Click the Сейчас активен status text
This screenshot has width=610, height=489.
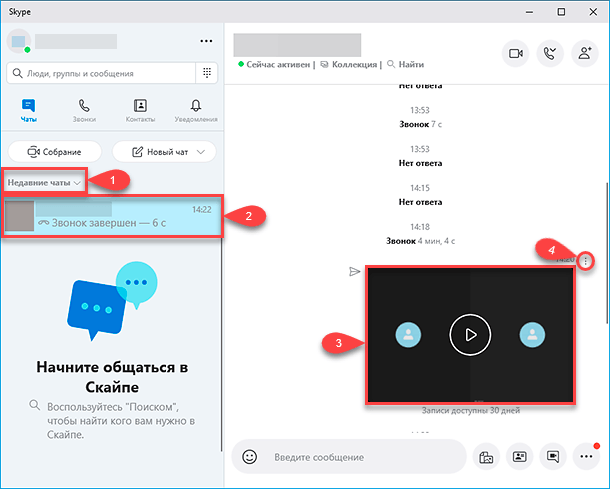pos(278,64)
